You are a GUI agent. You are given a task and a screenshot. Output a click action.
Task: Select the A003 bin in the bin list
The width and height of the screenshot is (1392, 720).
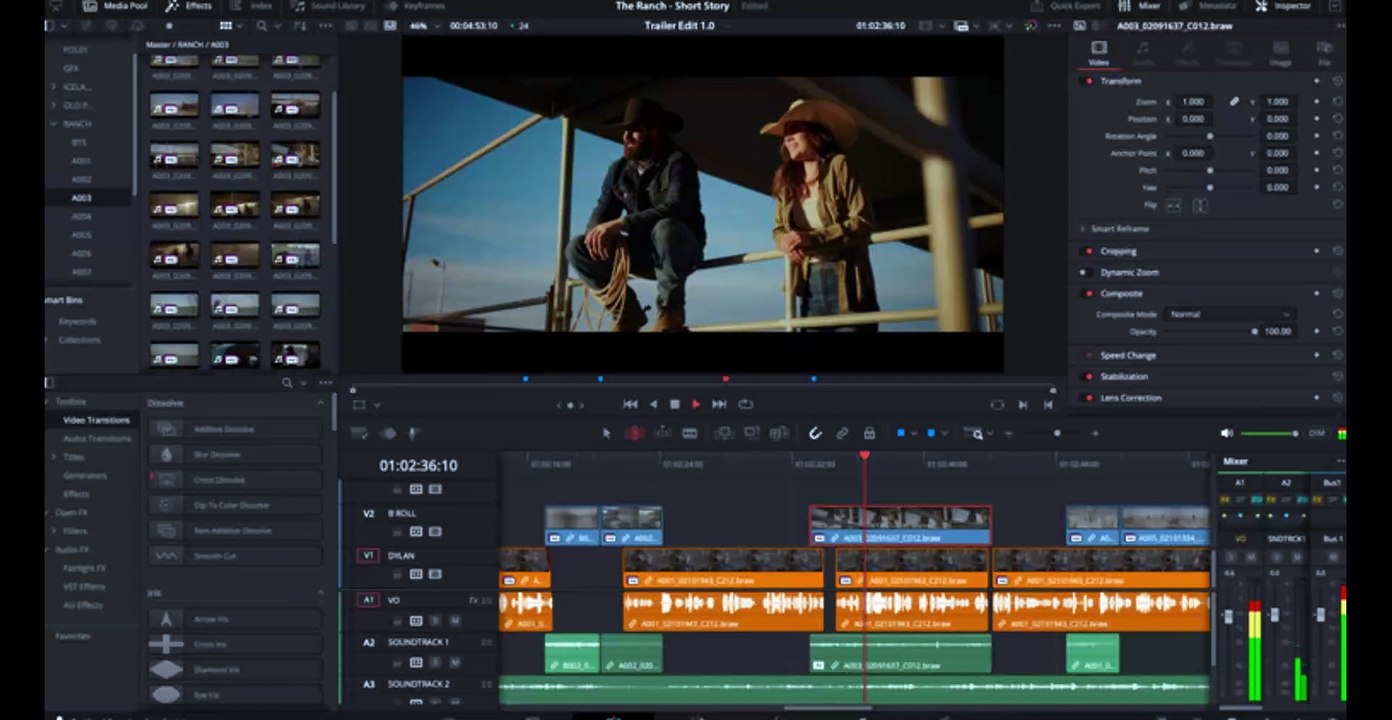coord(81,198)
